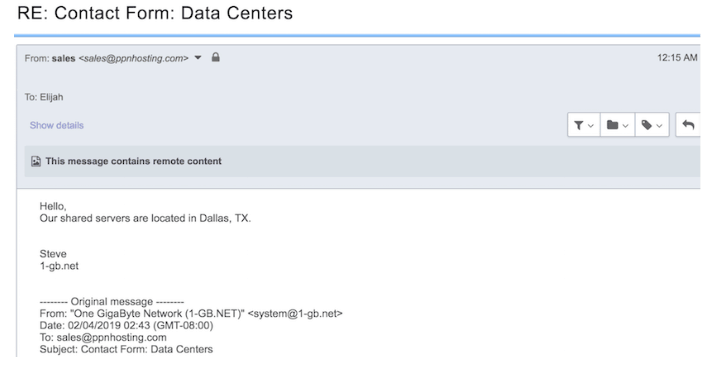Click sales@ppnhosting.com in the From field

pos(133,58)
